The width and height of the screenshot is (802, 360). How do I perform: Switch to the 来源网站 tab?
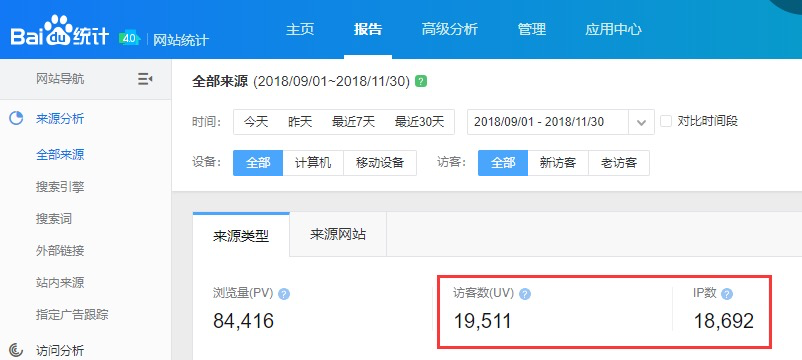(x=338, y=234)
